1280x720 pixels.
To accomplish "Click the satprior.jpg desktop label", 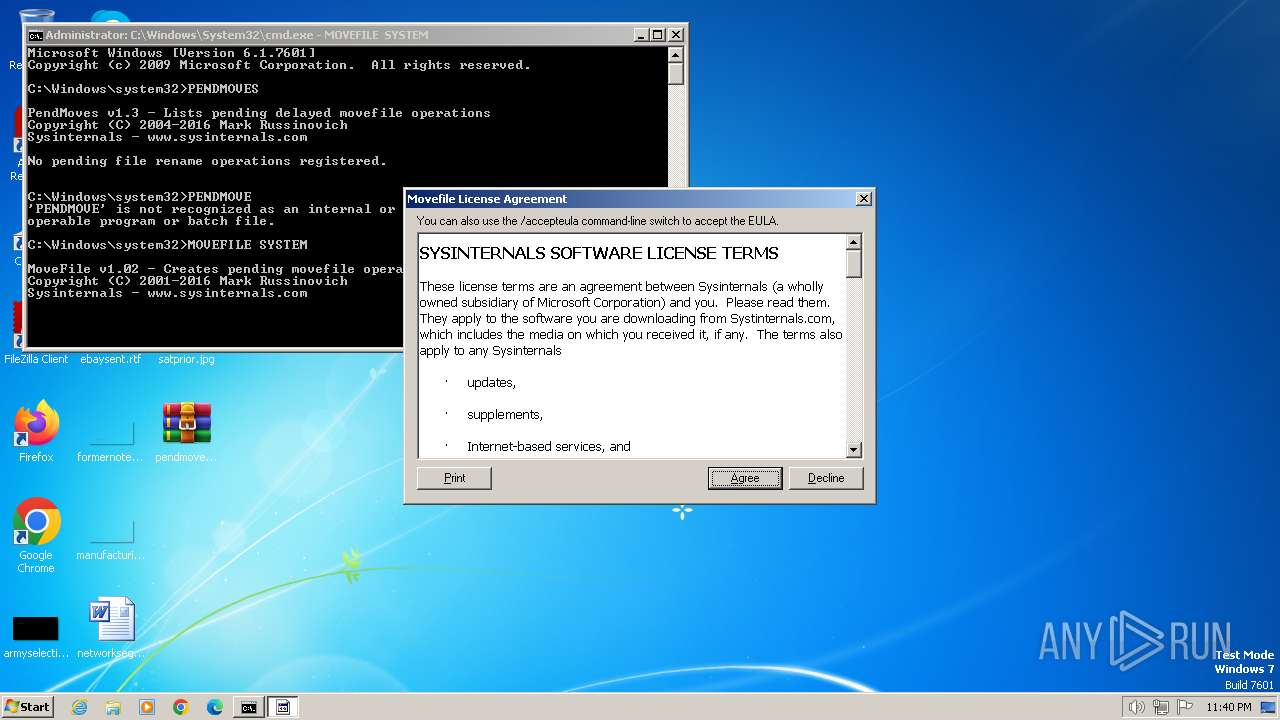I will coord(186,359).
